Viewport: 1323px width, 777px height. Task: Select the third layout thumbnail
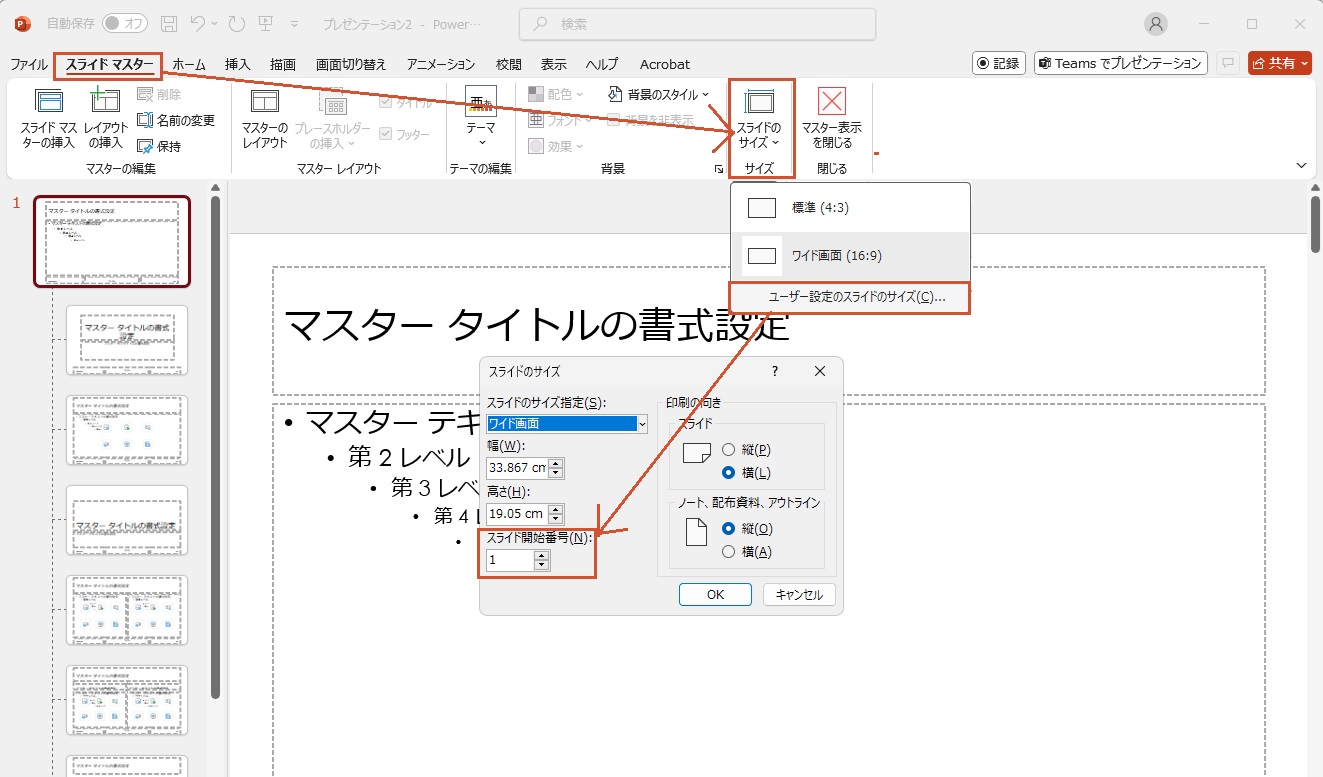[127, 520]
